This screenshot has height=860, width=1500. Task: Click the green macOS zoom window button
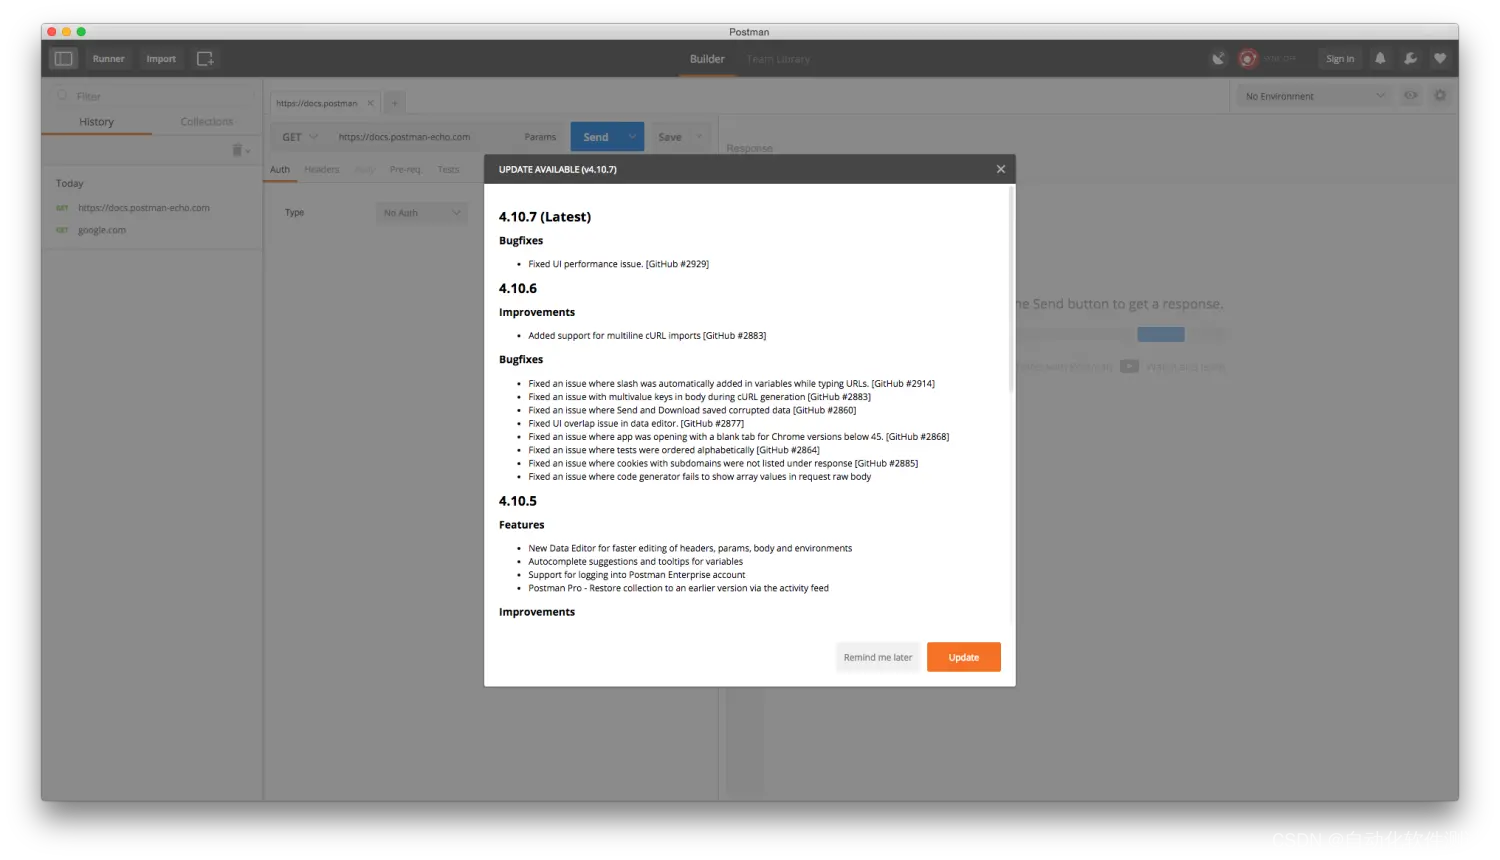click(x=82, y=32)
